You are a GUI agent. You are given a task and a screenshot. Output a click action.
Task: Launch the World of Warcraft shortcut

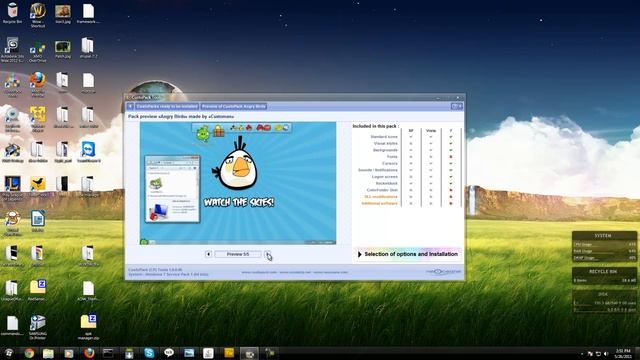pyautogui.click(x=38, y=15)
